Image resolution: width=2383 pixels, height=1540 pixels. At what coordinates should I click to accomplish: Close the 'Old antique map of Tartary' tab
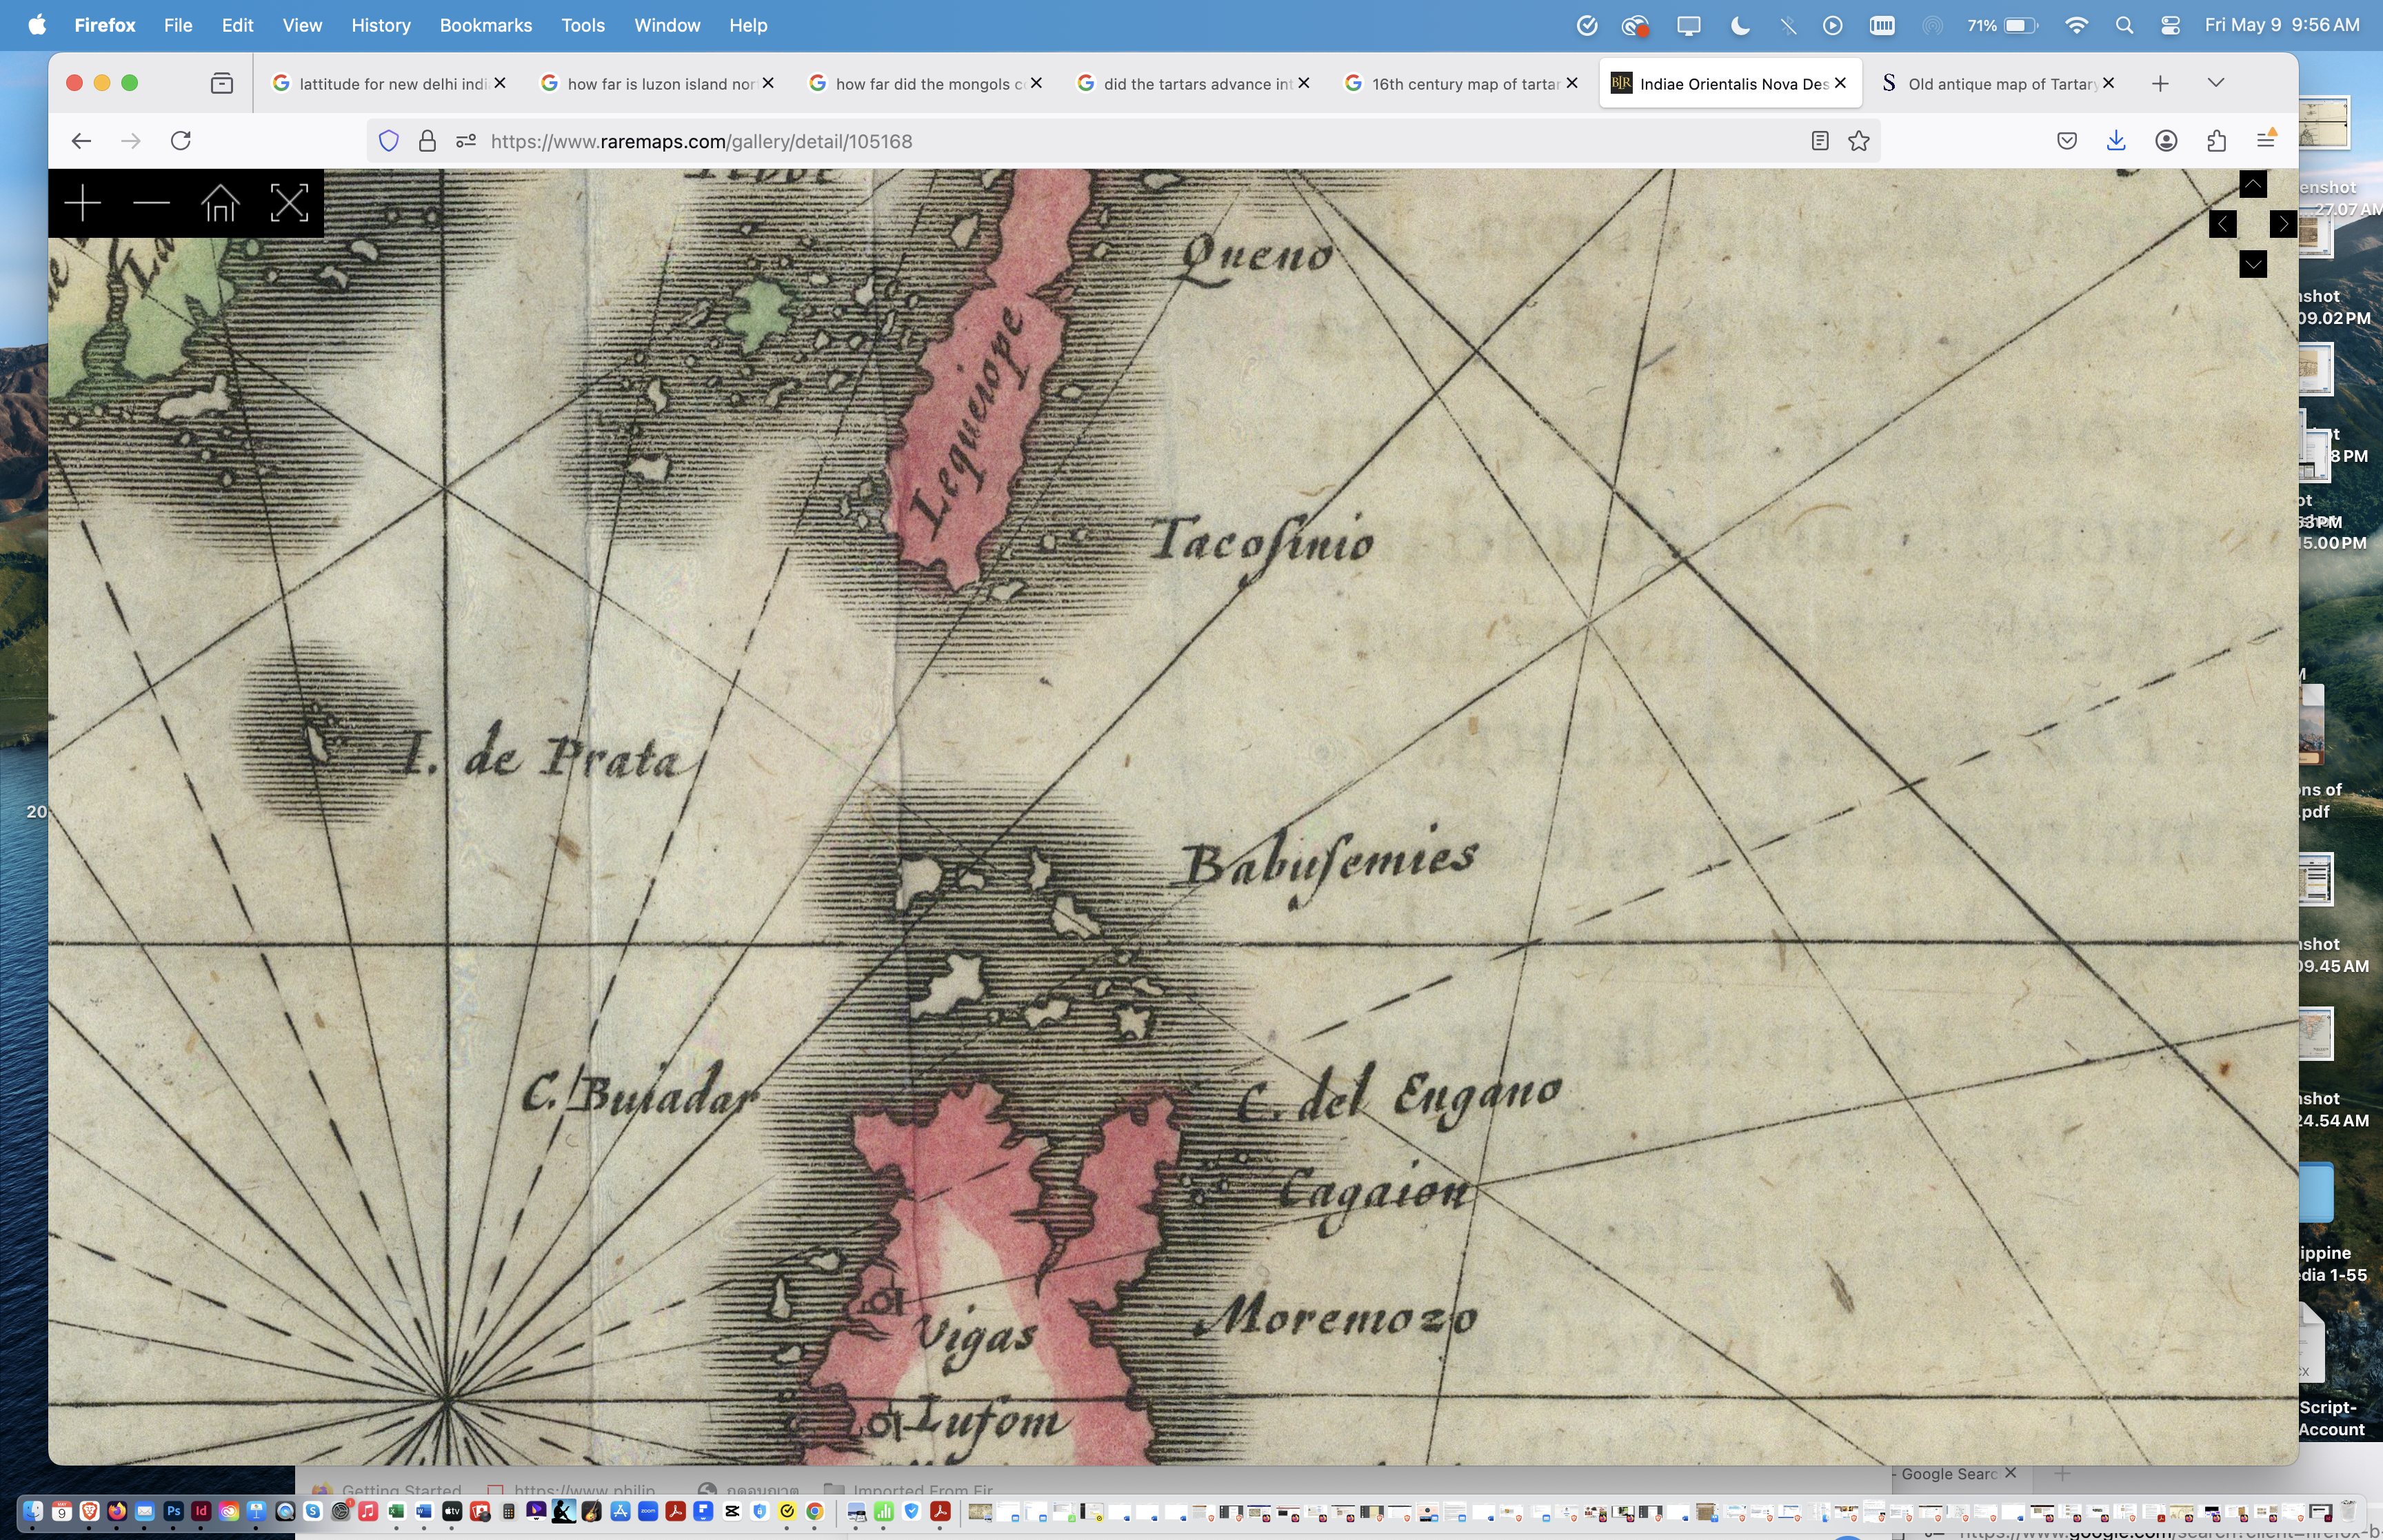pyautogui.click(x=2108, y=83)
